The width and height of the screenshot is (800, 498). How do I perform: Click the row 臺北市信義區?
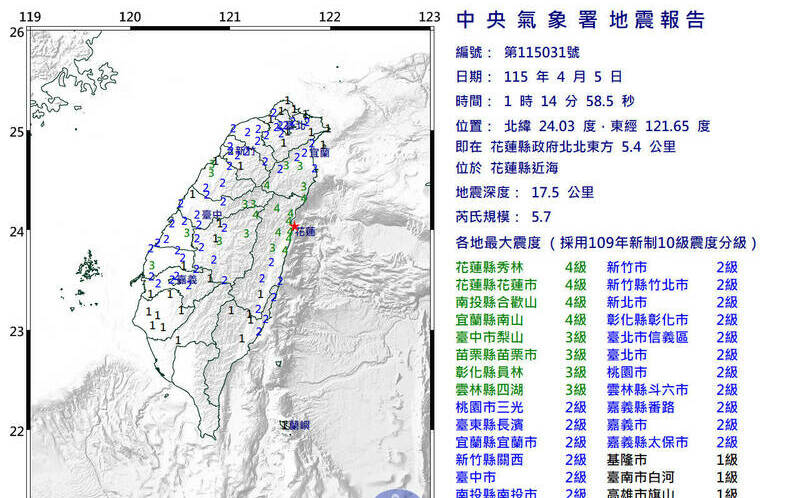click(x=672, y=337)
